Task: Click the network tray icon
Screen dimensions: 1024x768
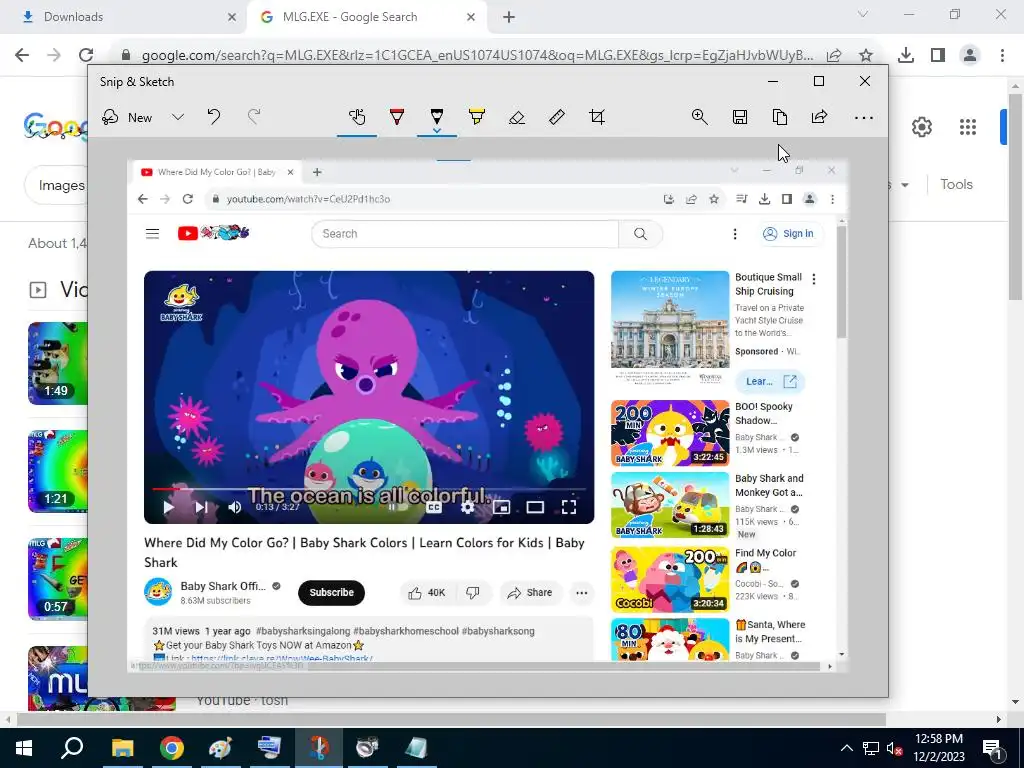Action: point(871,748)
